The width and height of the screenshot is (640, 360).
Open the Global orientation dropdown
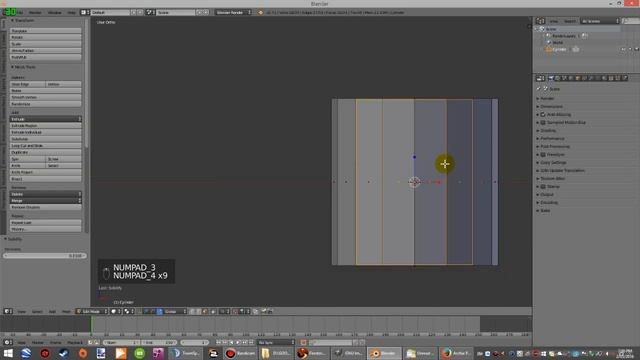[x=175, y=311]
